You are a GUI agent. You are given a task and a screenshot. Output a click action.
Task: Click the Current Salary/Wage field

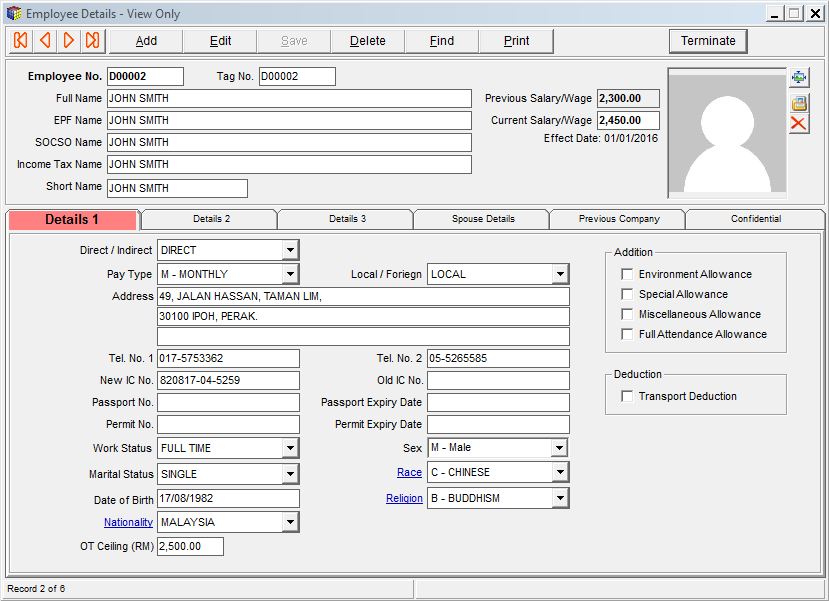628,120
